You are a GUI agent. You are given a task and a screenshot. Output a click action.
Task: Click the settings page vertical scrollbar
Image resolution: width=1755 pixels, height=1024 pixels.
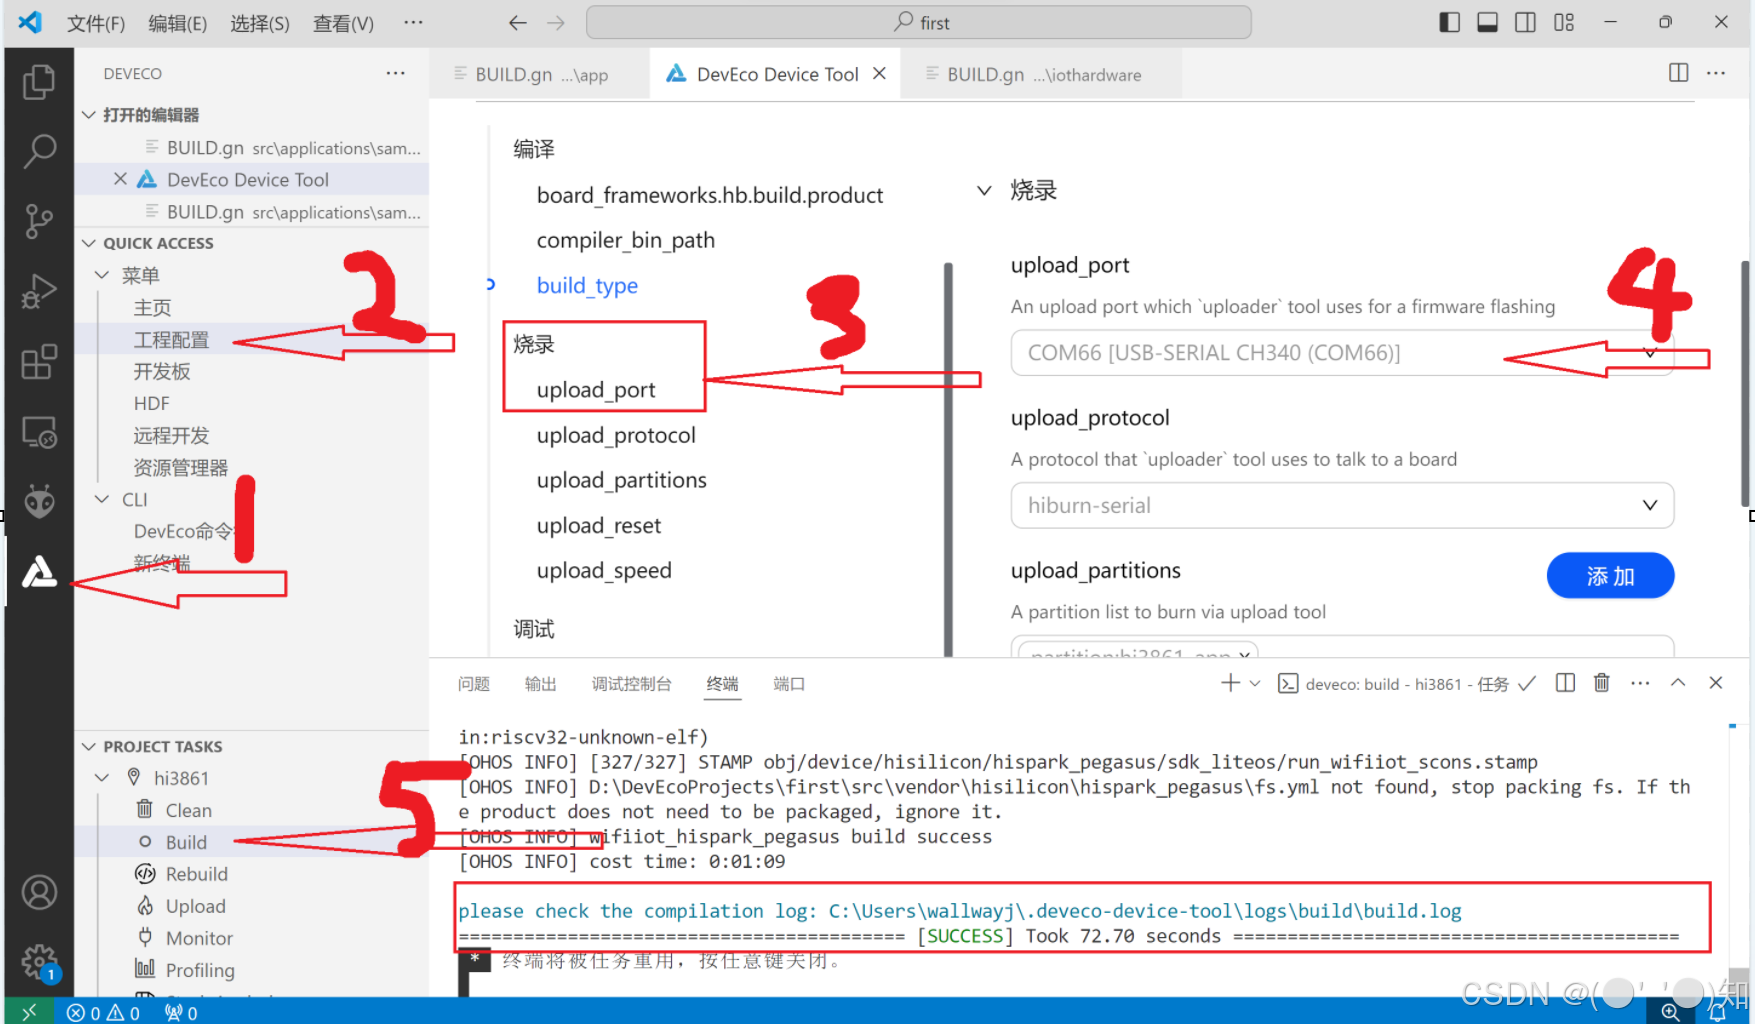1746,383
